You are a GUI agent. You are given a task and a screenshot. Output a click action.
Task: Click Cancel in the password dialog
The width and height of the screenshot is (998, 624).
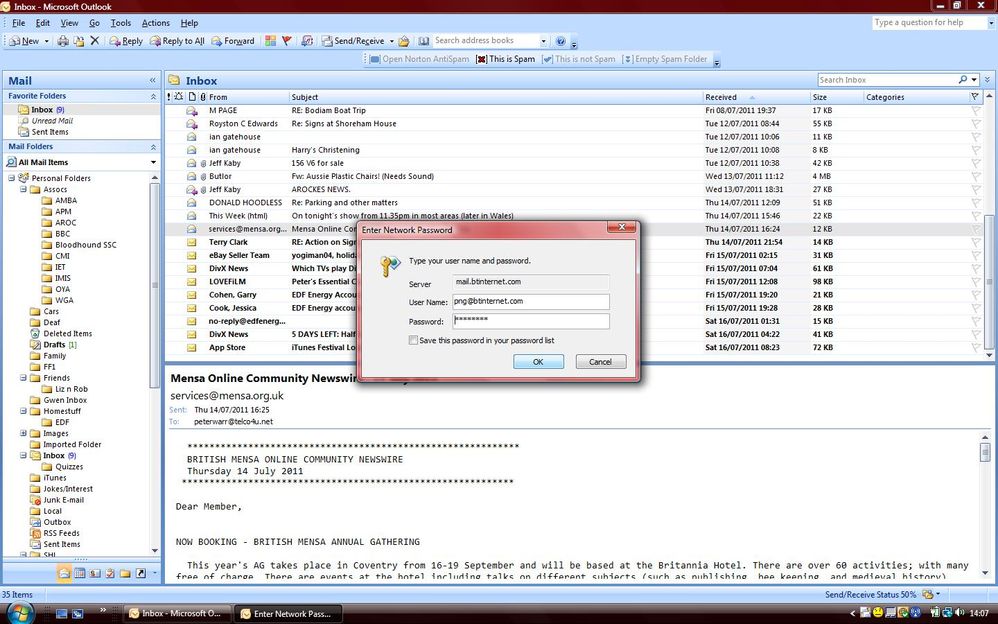(x=600, y=362)
